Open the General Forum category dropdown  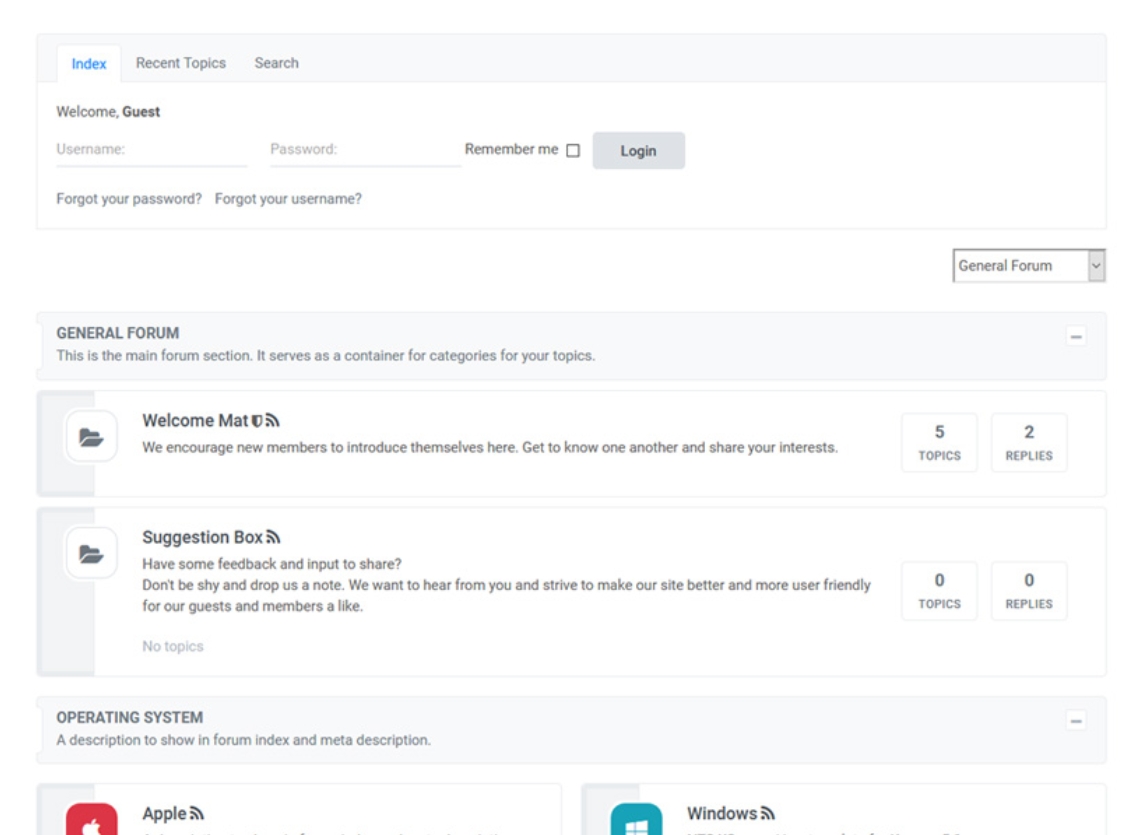[x=1029, y=265]
